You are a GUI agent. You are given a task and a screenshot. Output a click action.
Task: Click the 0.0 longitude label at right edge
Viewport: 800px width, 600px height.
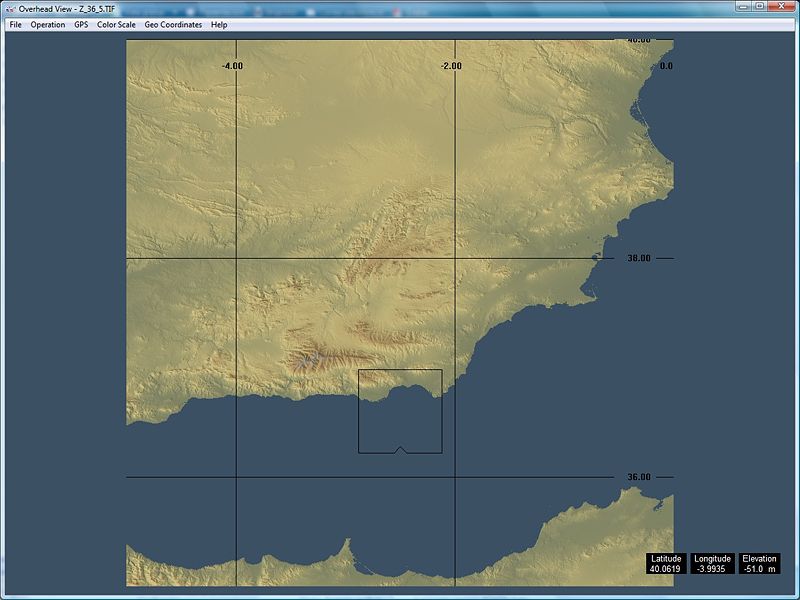(x=666, y=66)
